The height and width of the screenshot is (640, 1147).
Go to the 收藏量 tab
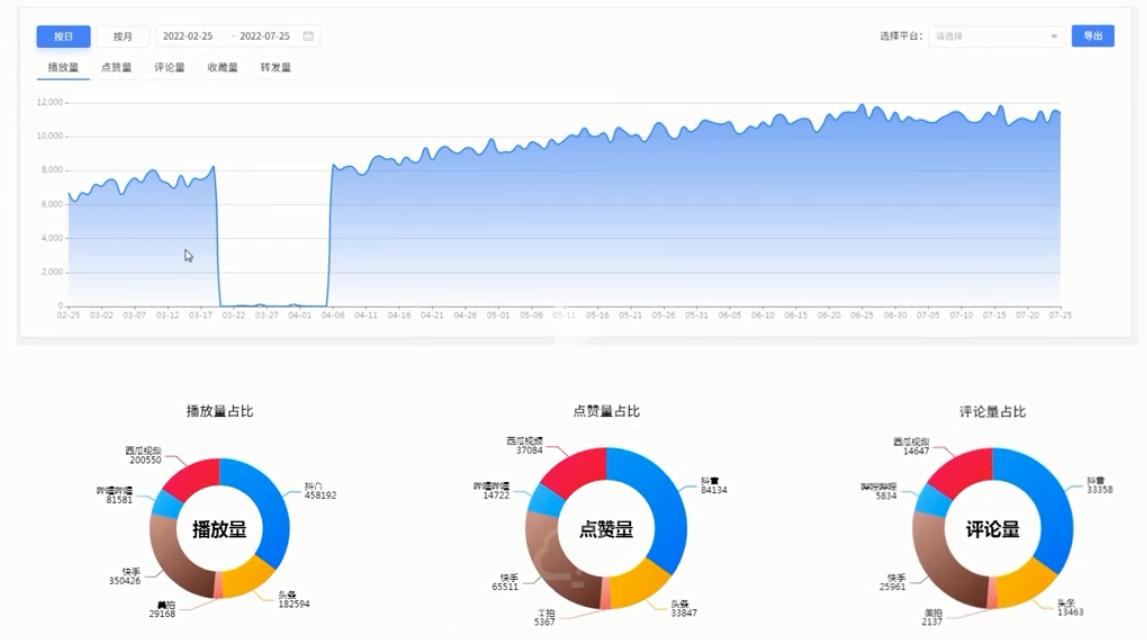(222, 68)
